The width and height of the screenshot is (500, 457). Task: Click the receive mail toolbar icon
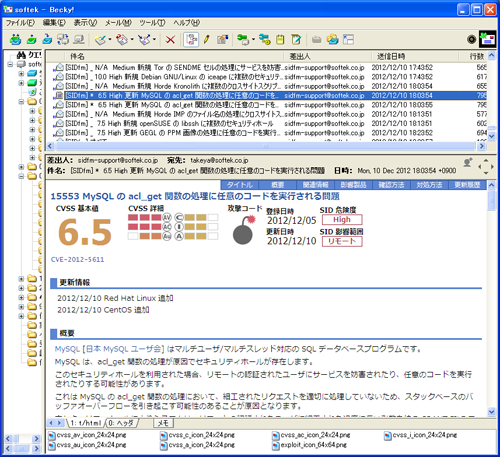pyautogui.click(x=15, y=39)
